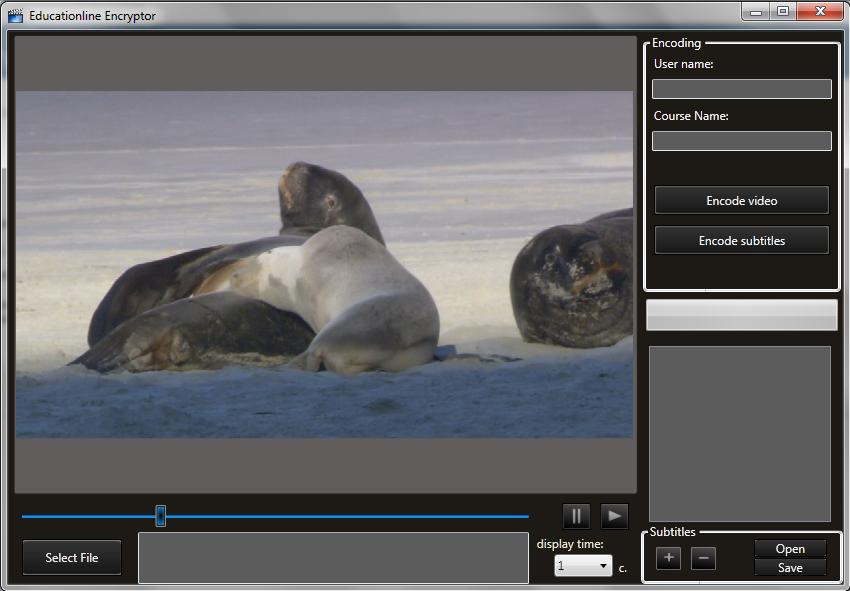Click the subtitle text box beside Select File
This screenshot has width=850, height=591.
point(333,558)
